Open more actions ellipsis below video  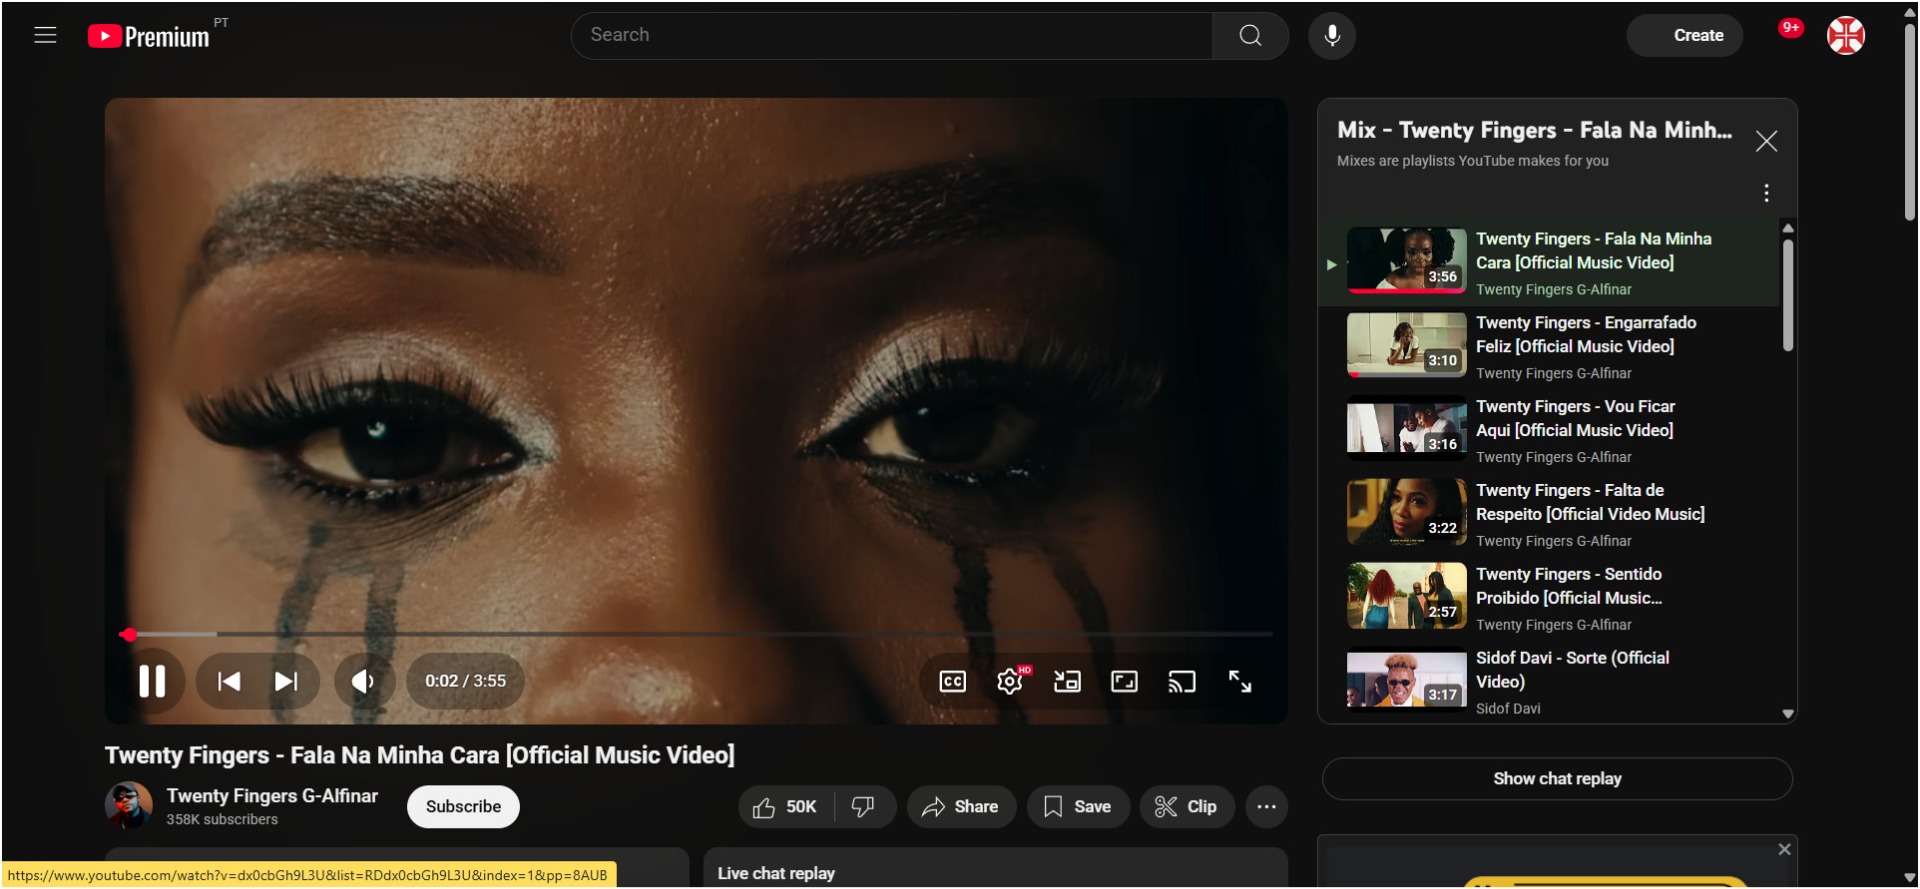point(1266,807)
